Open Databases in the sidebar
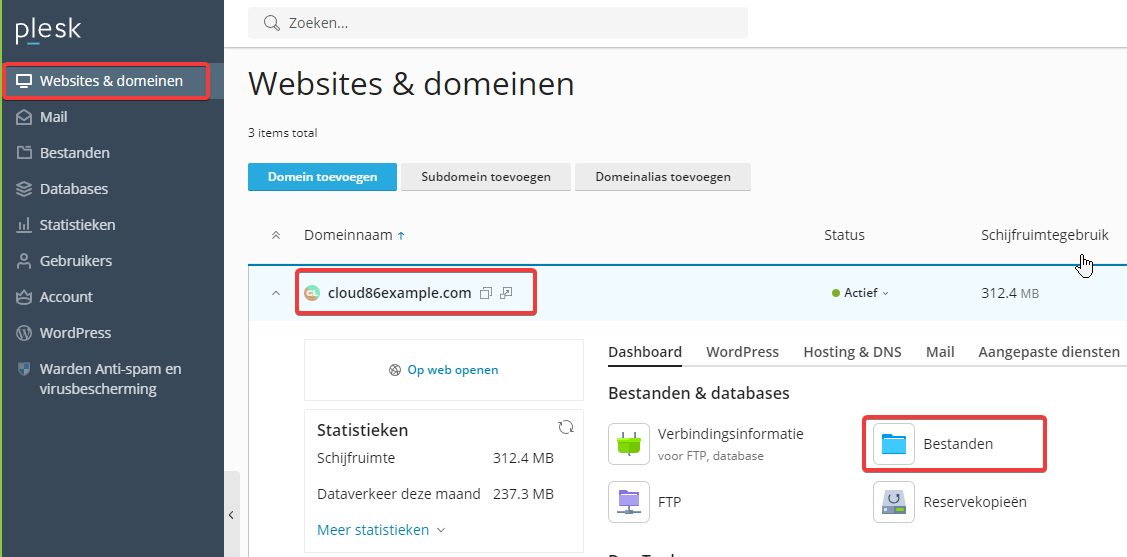This screenshot has width=1127, height=557. pos(74,189)
